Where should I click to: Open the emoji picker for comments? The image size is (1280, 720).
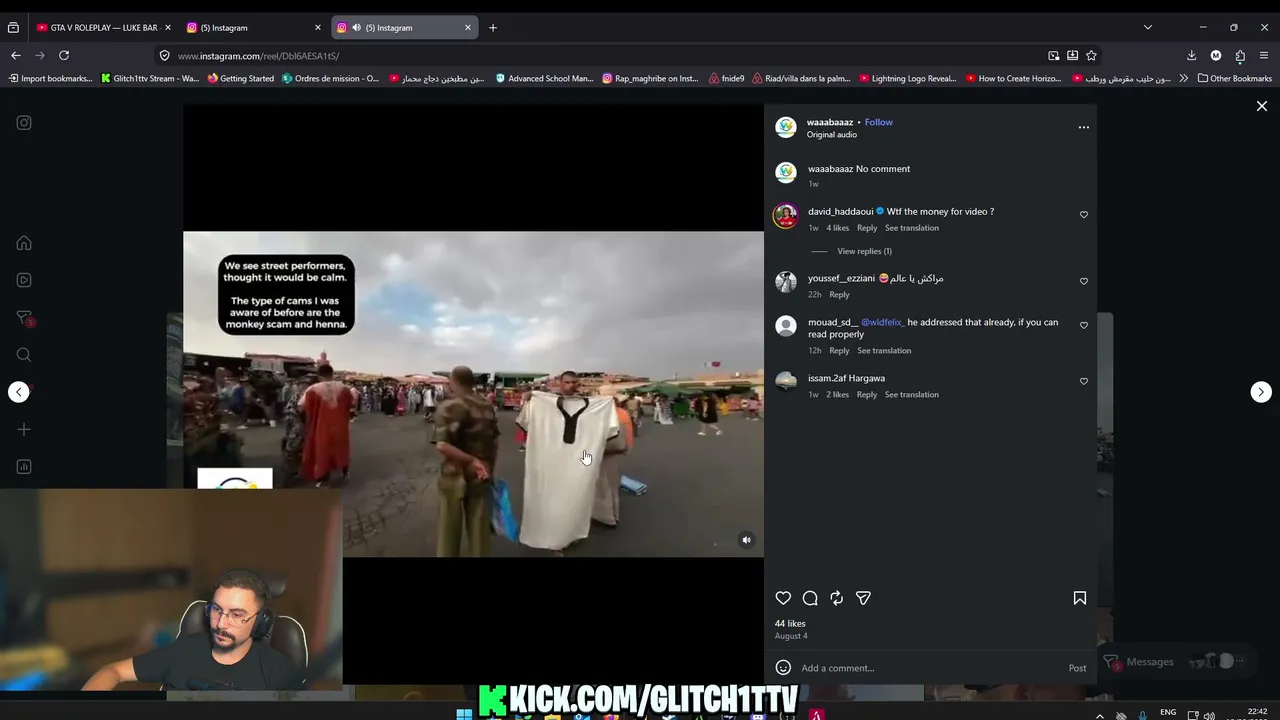tap(784, 668)
